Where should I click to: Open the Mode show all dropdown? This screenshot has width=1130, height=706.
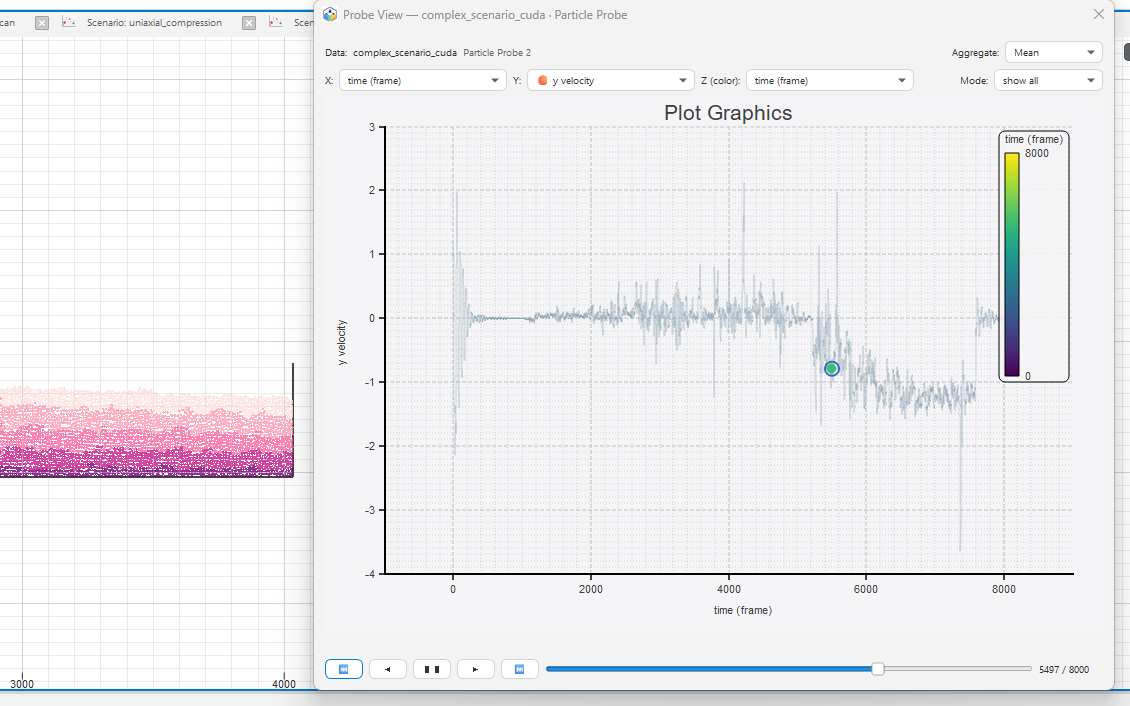1048,81
